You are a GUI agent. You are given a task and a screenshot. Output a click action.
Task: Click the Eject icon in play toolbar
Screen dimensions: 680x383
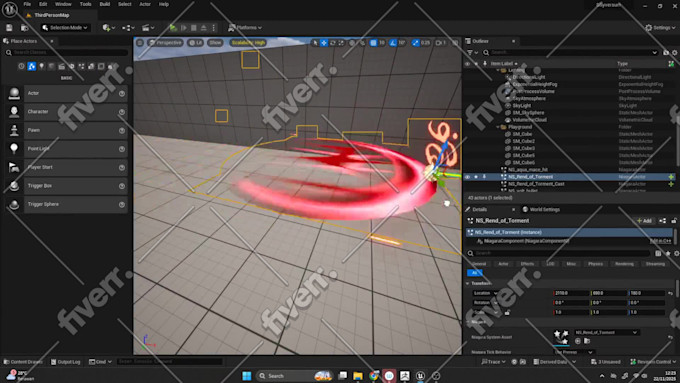[203, 28]
